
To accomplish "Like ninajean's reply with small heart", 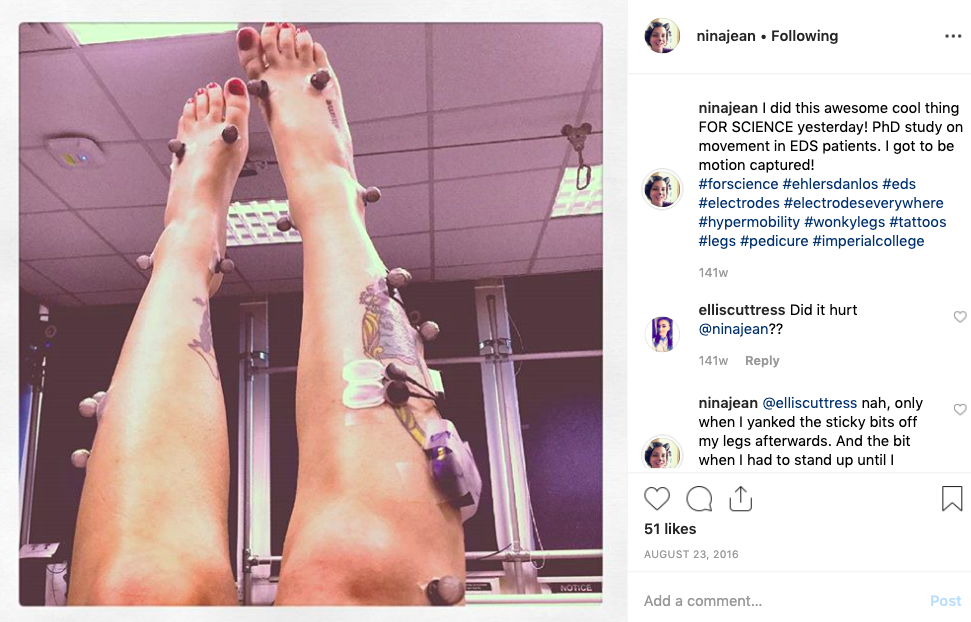I will tap(960, 410).
